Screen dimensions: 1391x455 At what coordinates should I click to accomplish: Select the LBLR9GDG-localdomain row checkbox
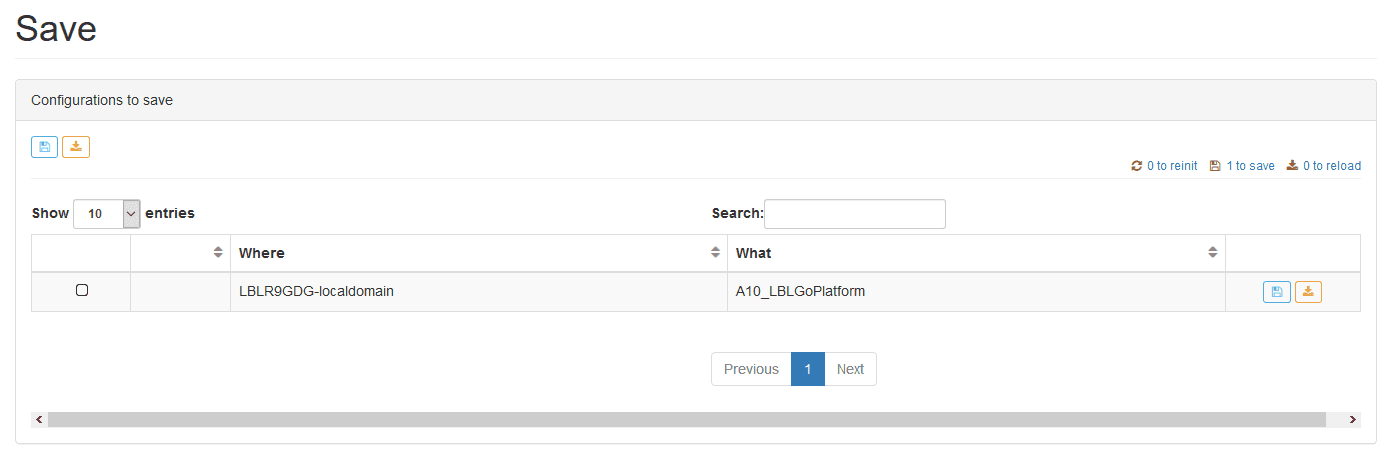[x=82, y=290]
